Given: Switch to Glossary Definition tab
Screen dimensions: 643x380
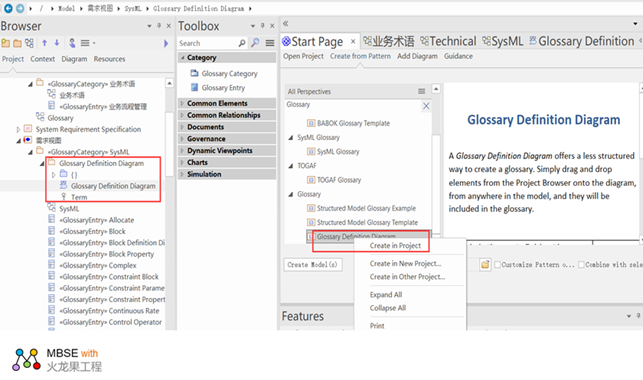Looking at the screenshot, I should (581, 41).
